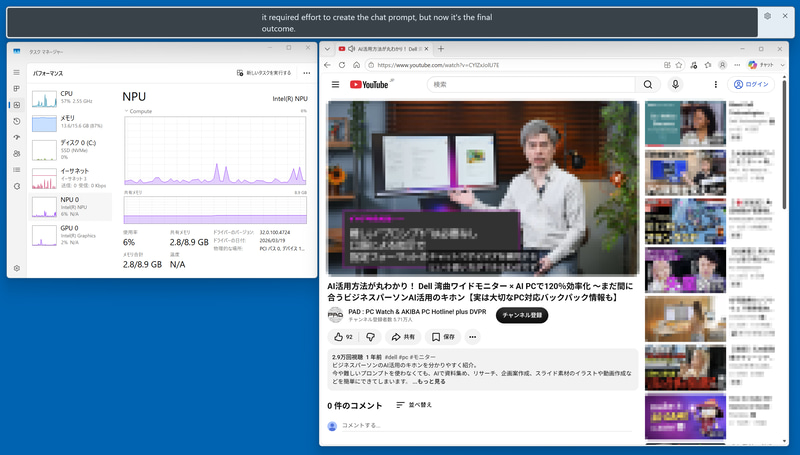Open Services page icon in Task Manager
Screen dimensions: 800x455
click(16, 186)
